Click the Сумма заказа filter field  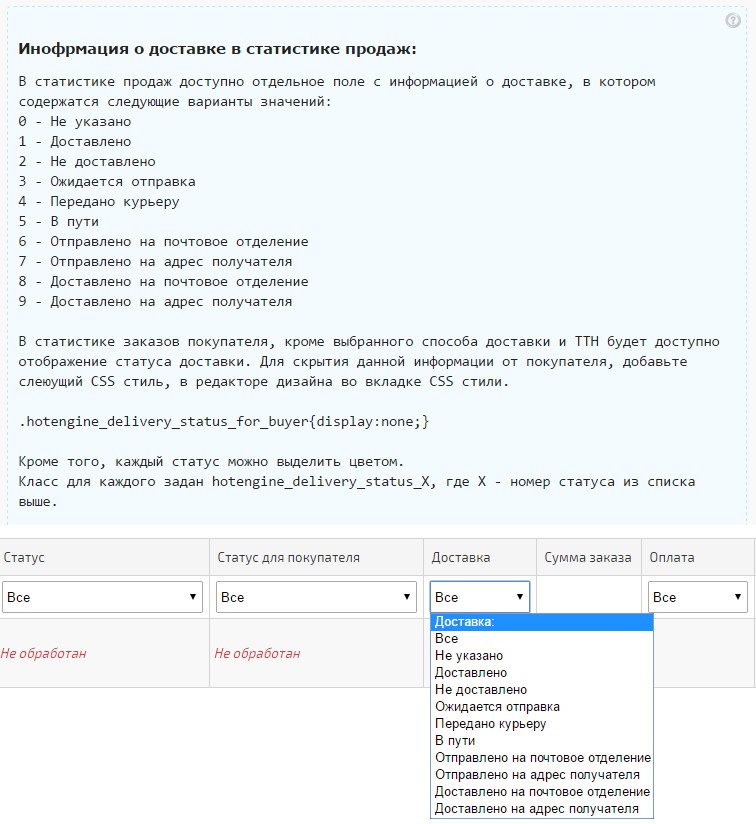tap(589, 597)
